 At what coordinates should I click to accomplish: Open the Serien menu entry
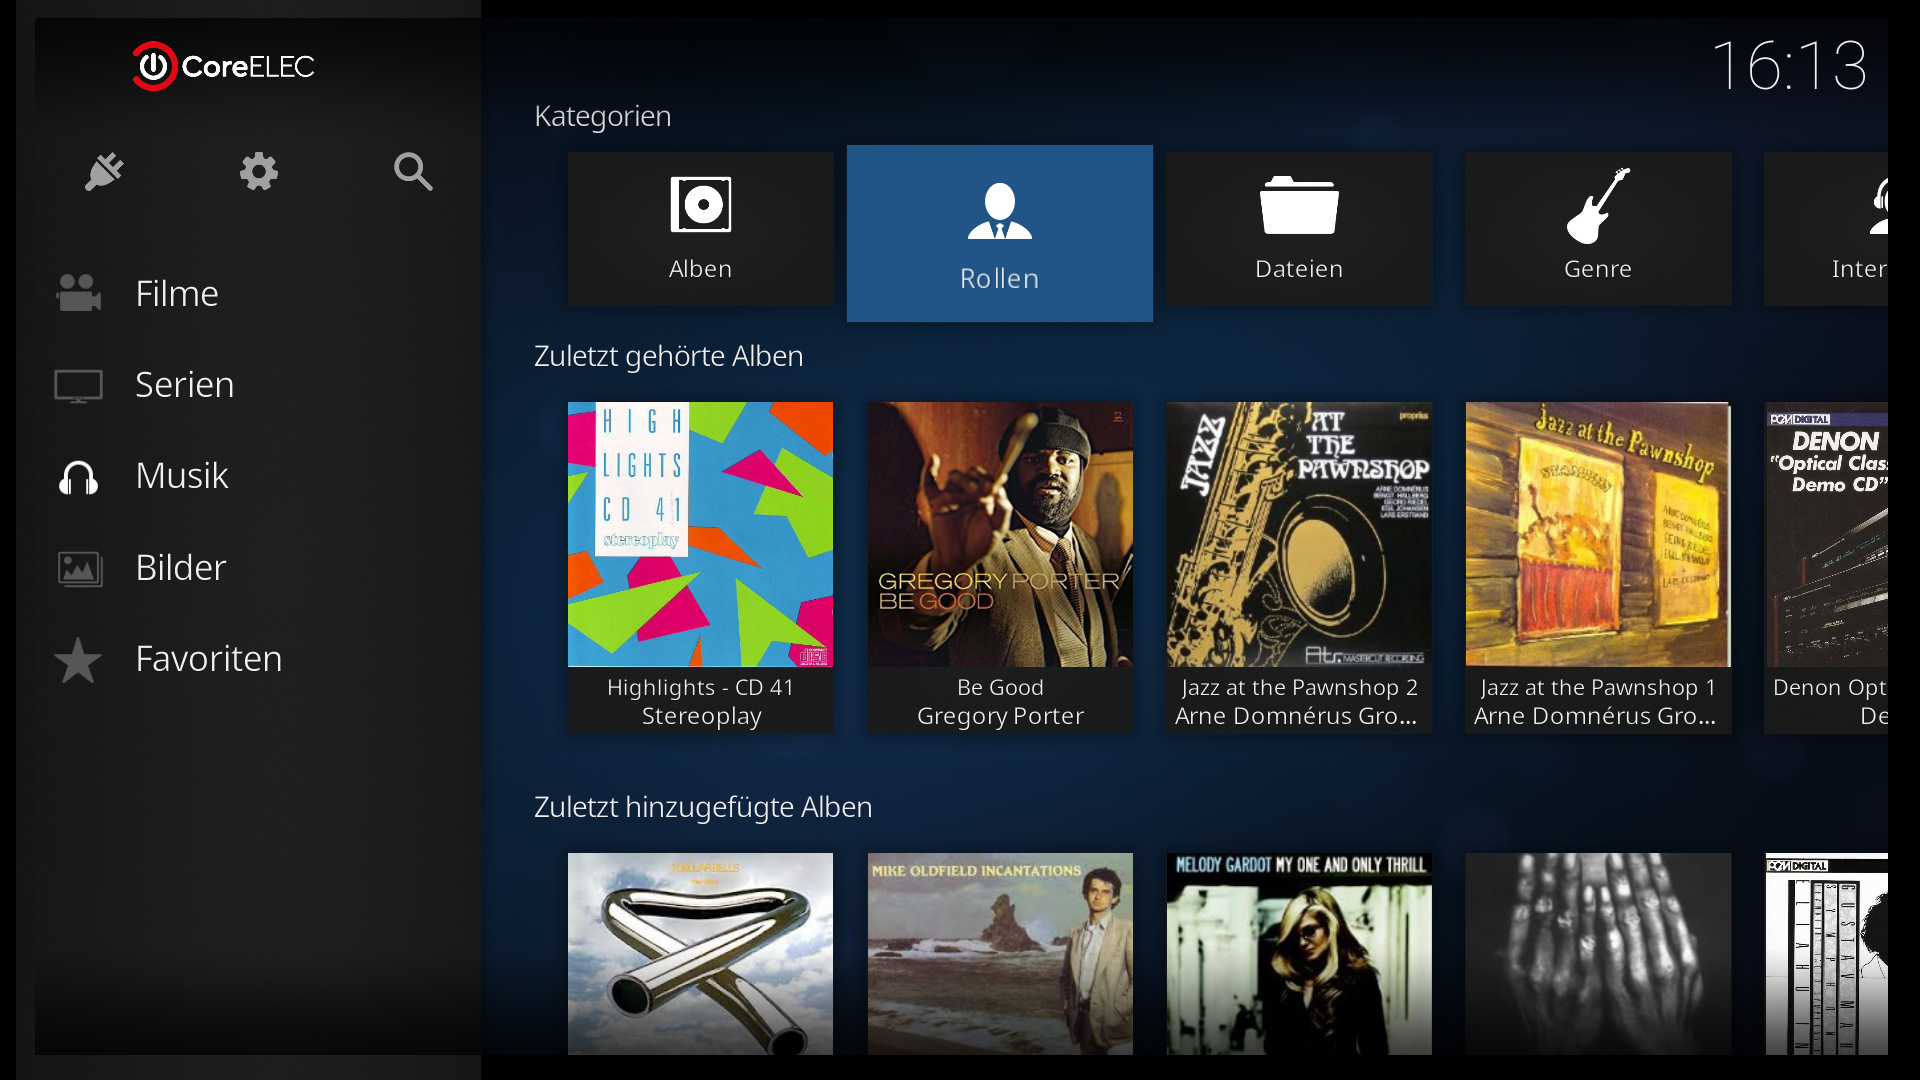pos(185,385)
